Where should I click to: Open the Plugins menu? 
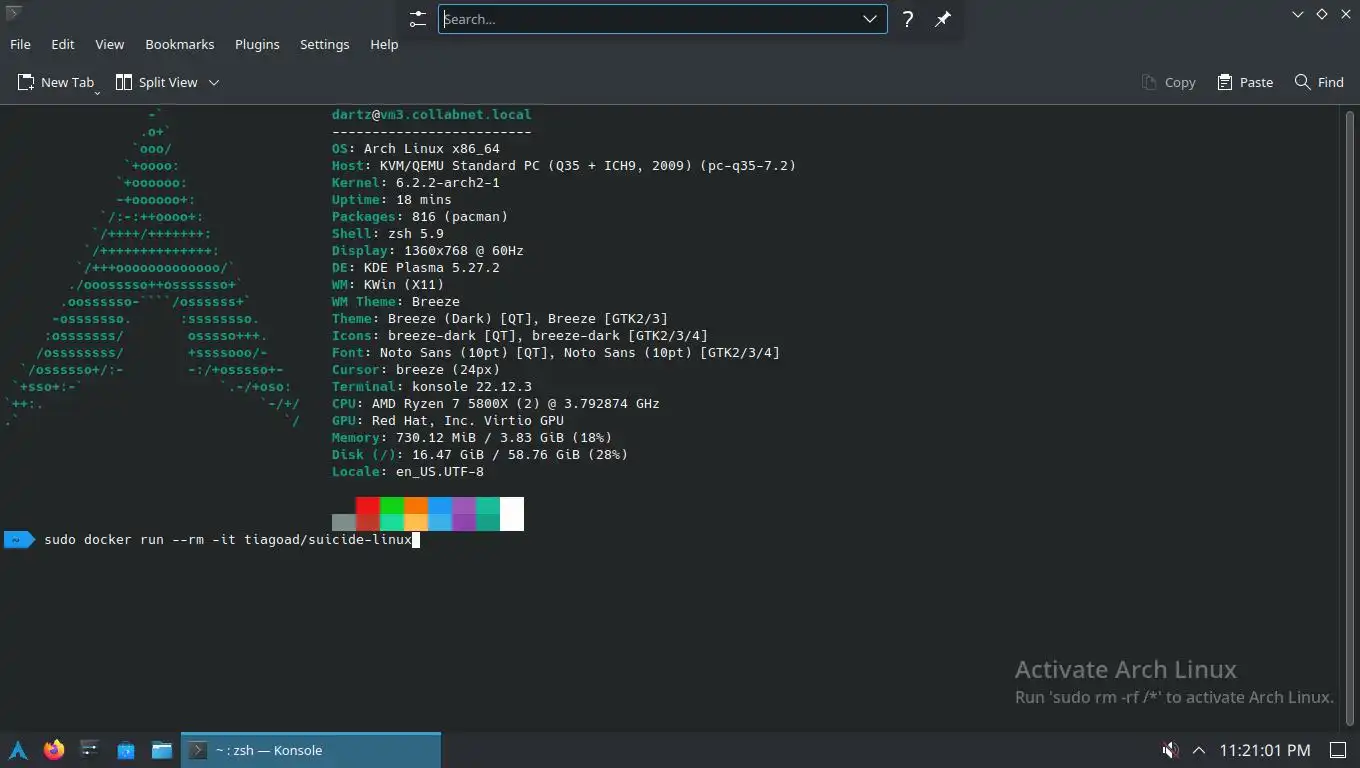(257, 44)
